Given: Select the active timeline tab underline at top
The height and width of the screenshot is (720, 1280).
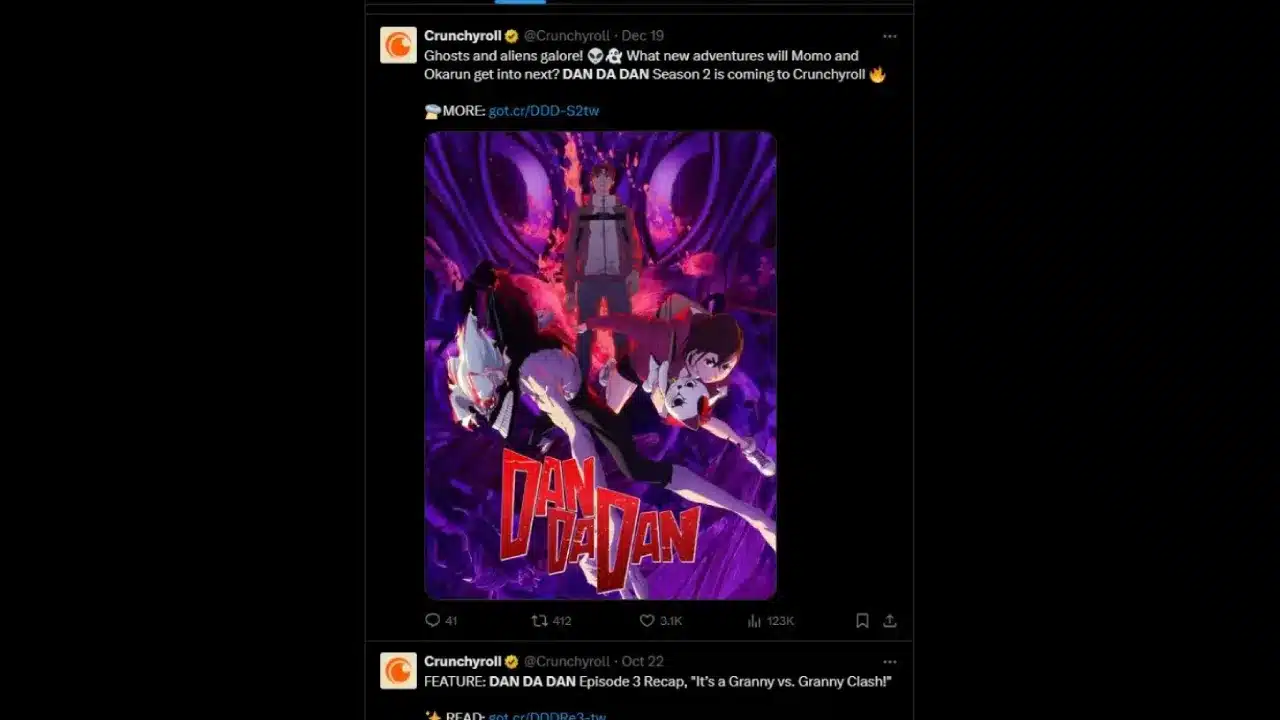Looking at the screenshot, I should tap(520, 2).
